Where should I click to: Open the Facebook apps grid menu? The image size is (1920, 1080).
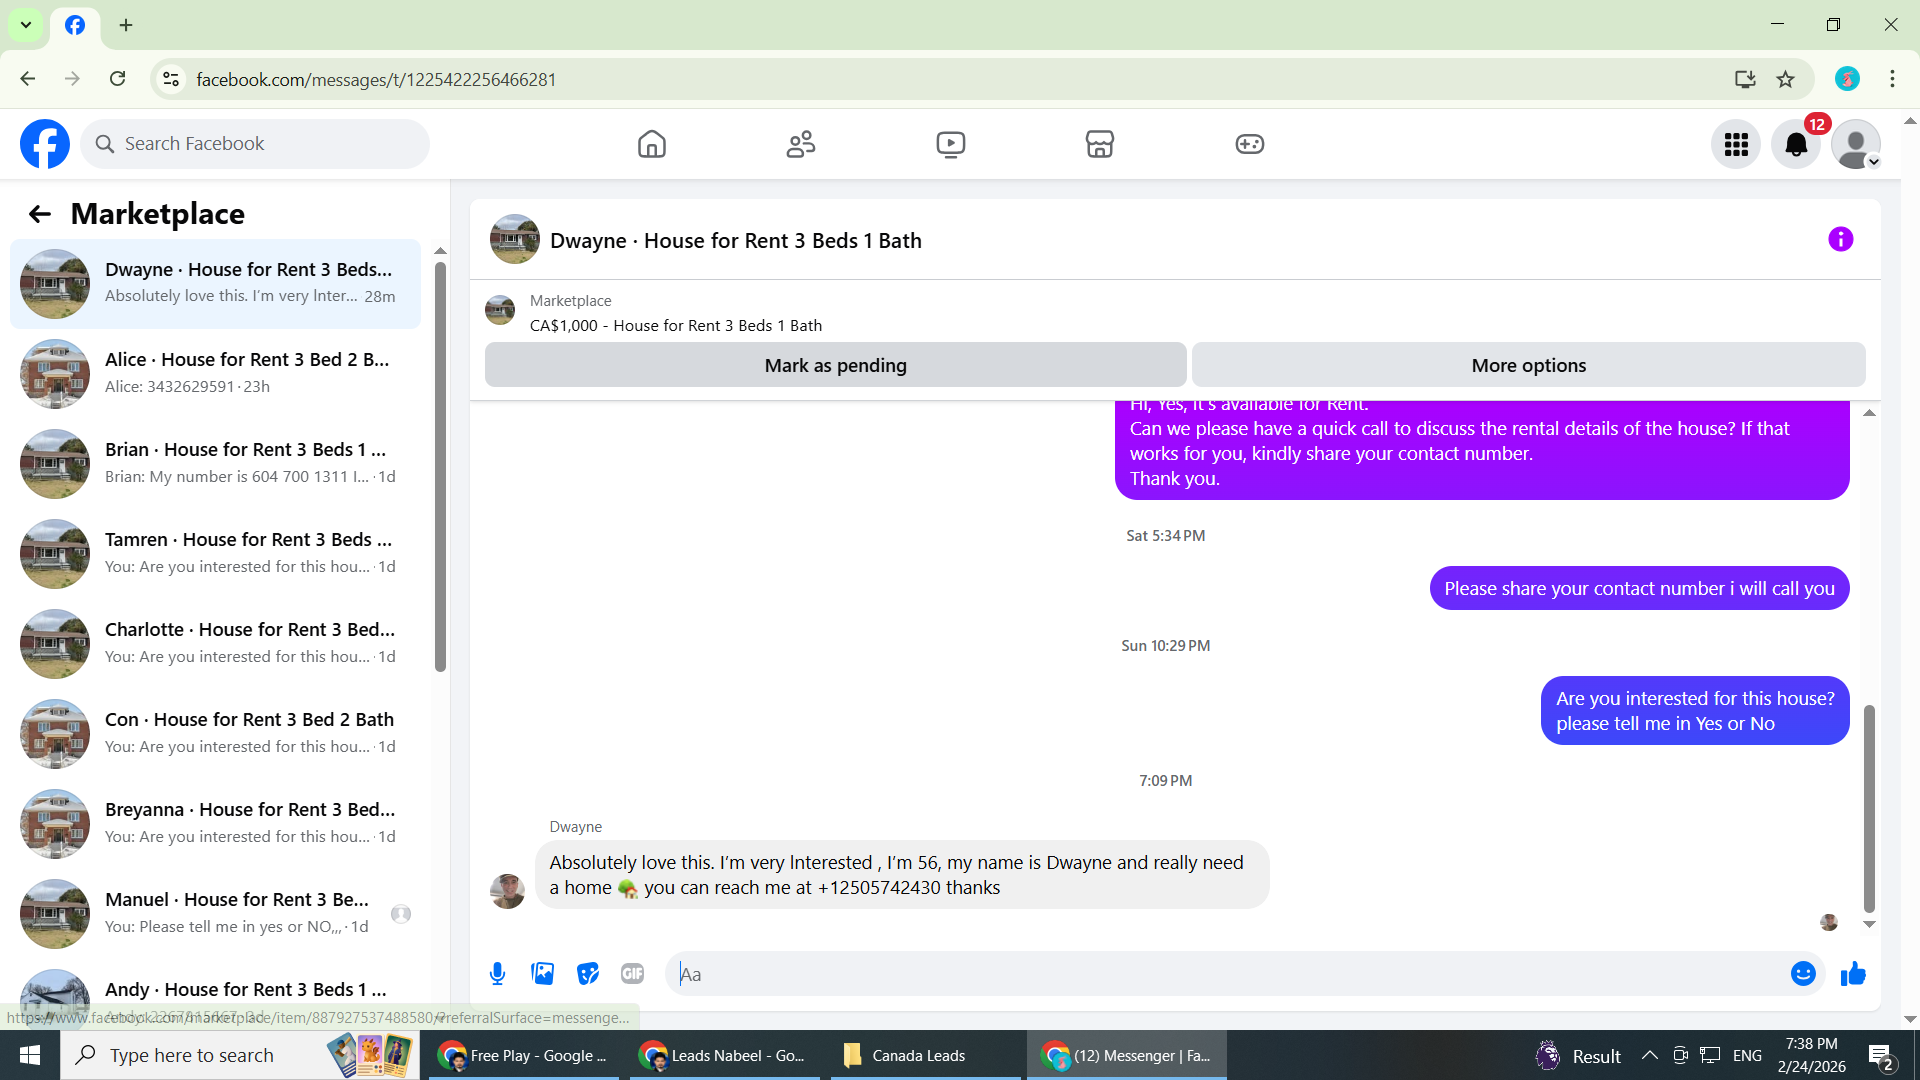1736,145
